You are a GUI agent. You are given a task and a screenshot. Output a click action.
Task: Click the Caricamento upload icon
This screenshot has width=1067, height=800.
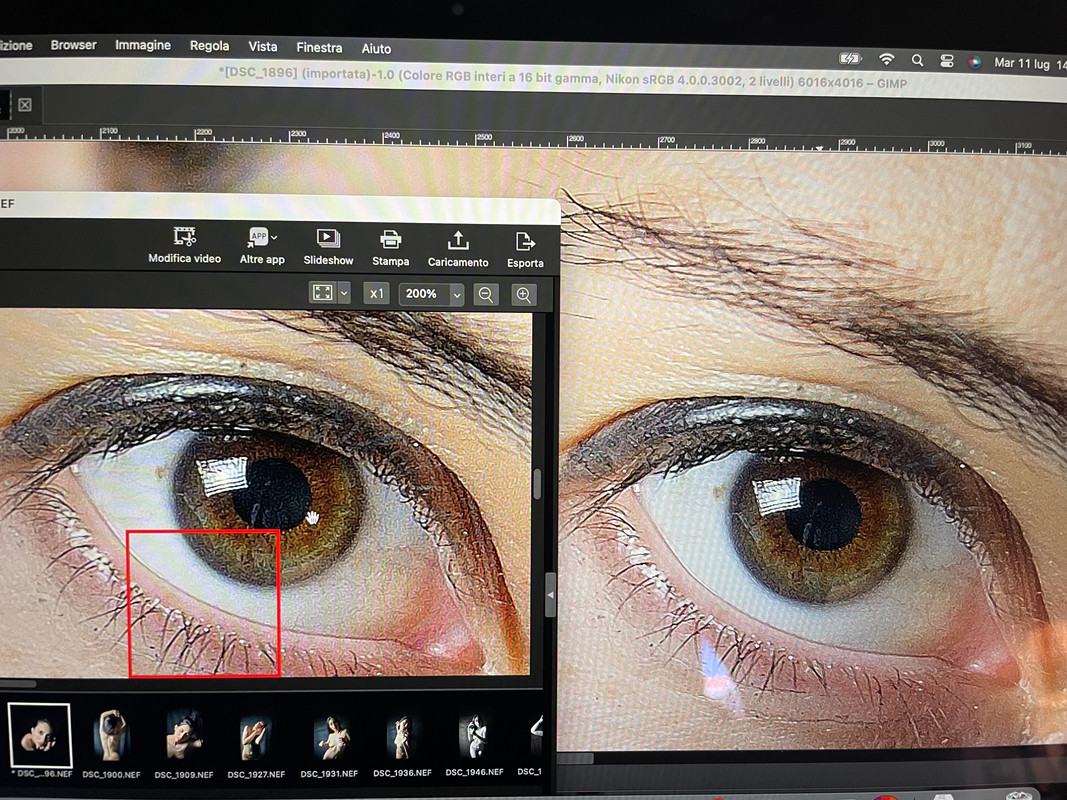[458, 240]
